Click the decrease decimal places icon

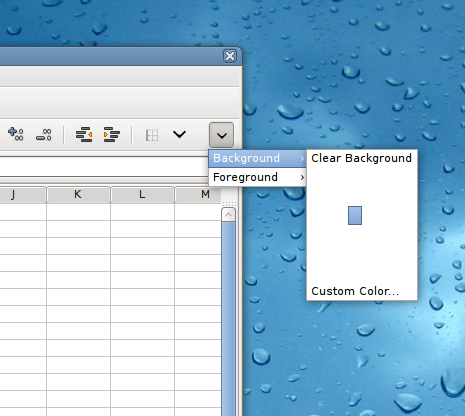click(44, 135)
